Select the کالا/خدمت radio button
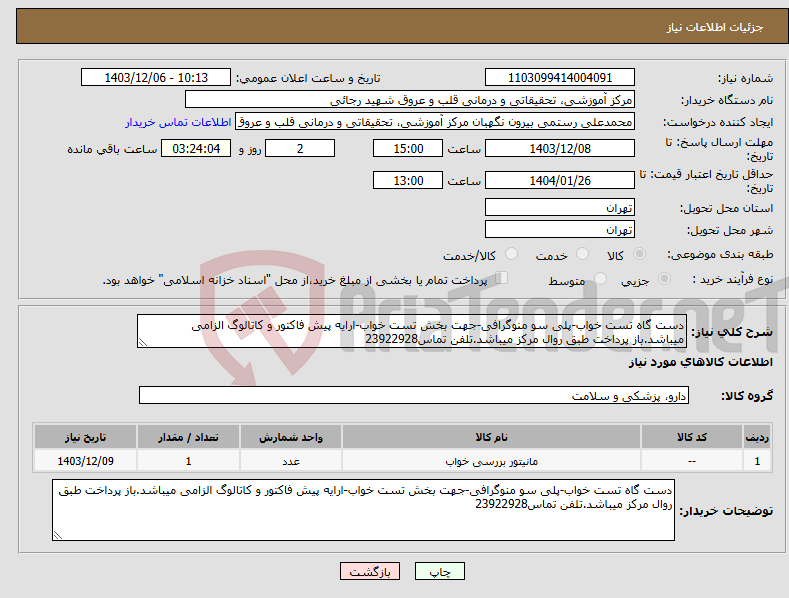789x598 pixels. (x=511, y=254)
